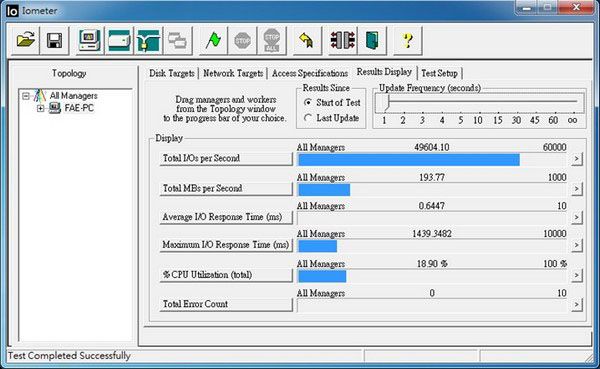This screenshot has width=600, height=369.
Task: Select Last Update radio button
Action: click(308, 118)
